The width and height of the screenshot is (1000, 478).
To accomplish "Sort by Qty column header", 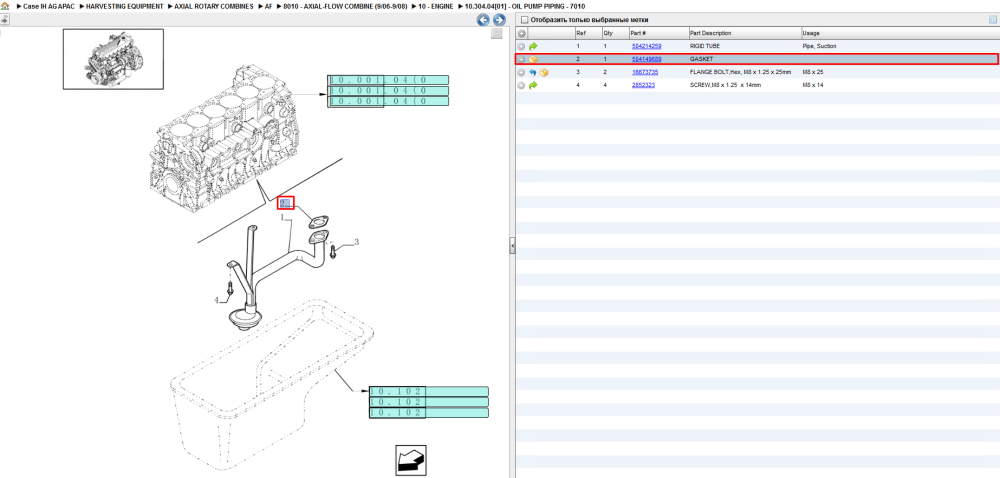I will [615, 33].
